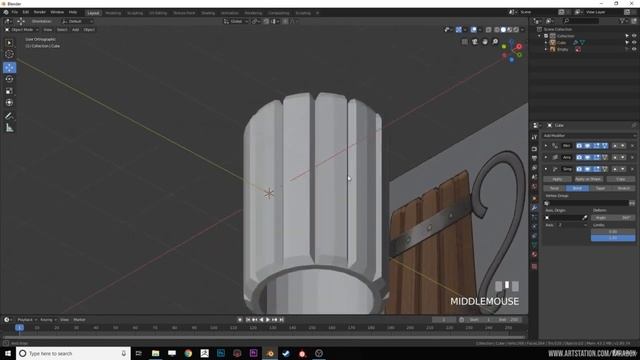Select the Twist deform mode
The height and width of the screenshot is (360, 640).
click(x=554, y=188)
